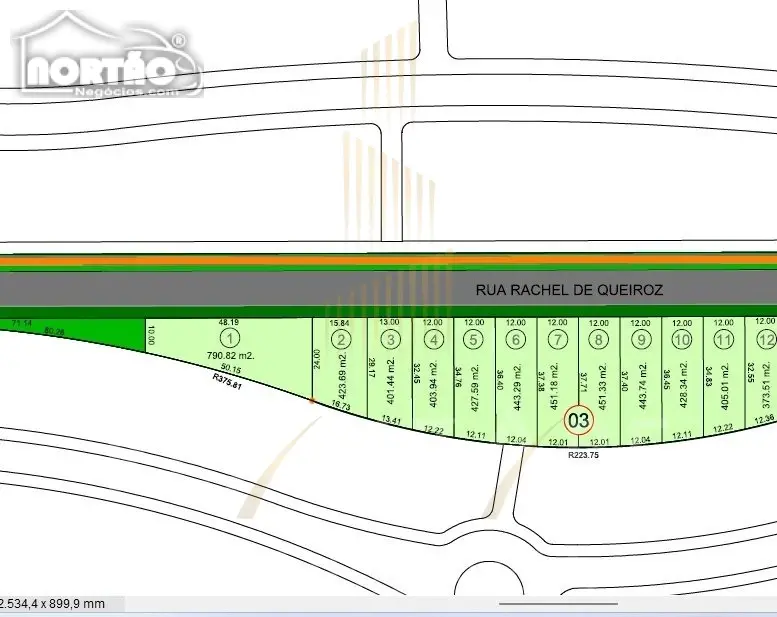Select circled lot number 11
The image size is (777, 617).
pos(723,340)
